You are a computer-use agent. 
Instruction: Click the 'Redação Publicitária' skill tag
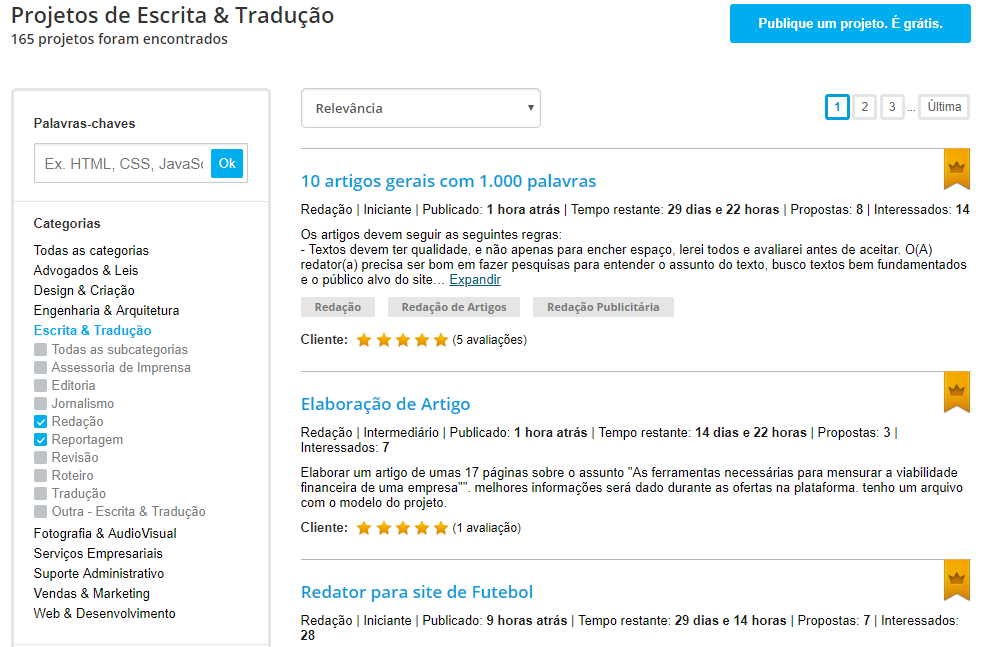coord(603,307)
